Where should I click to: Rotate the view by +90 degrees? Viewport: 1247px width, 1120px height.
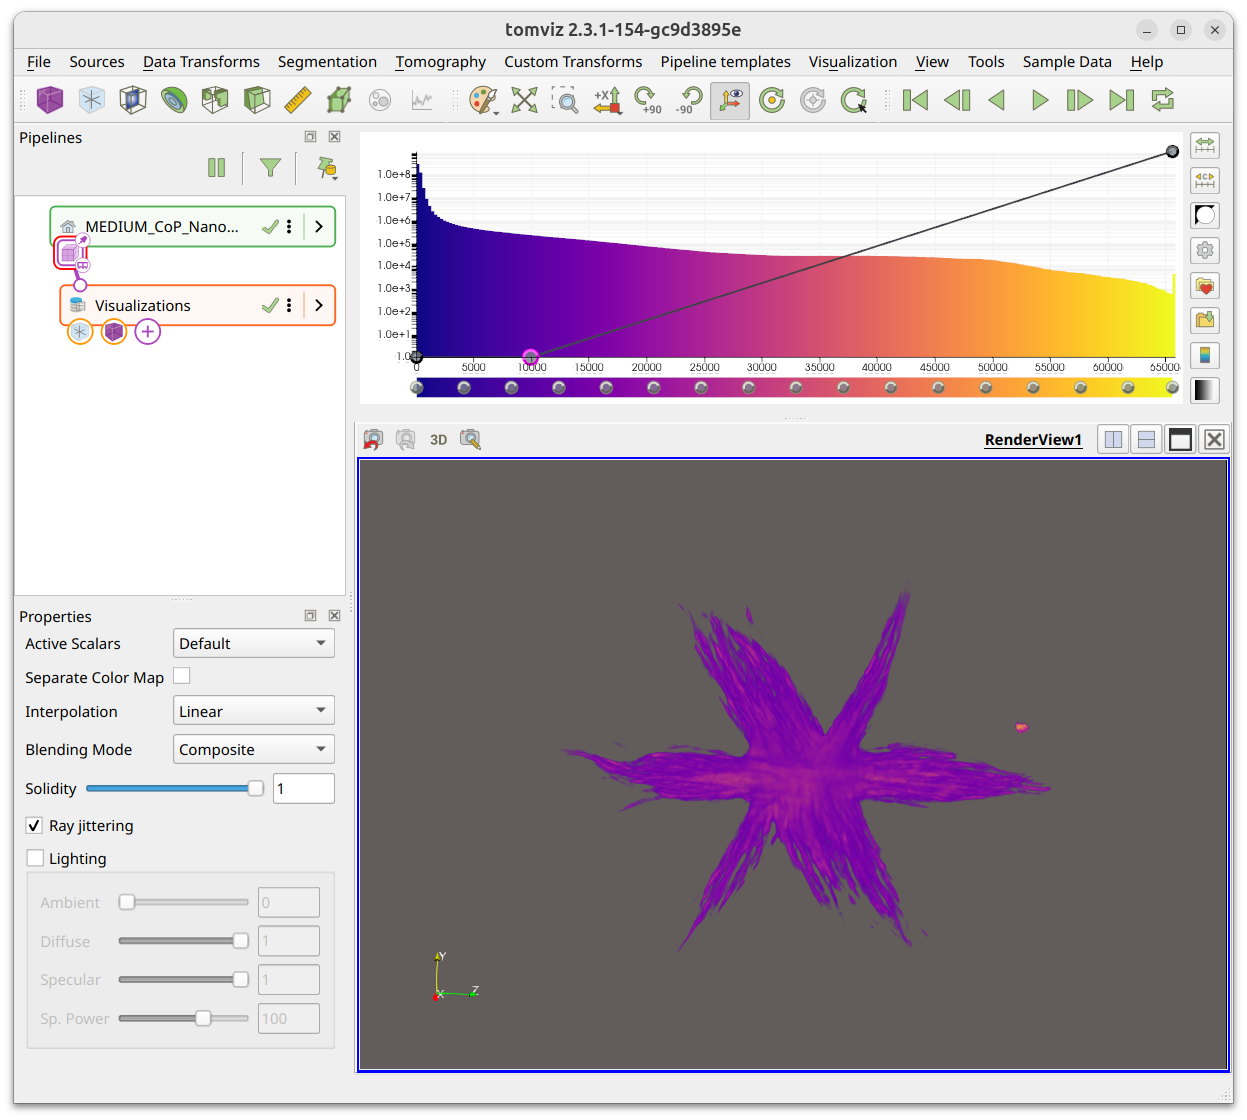648,100
